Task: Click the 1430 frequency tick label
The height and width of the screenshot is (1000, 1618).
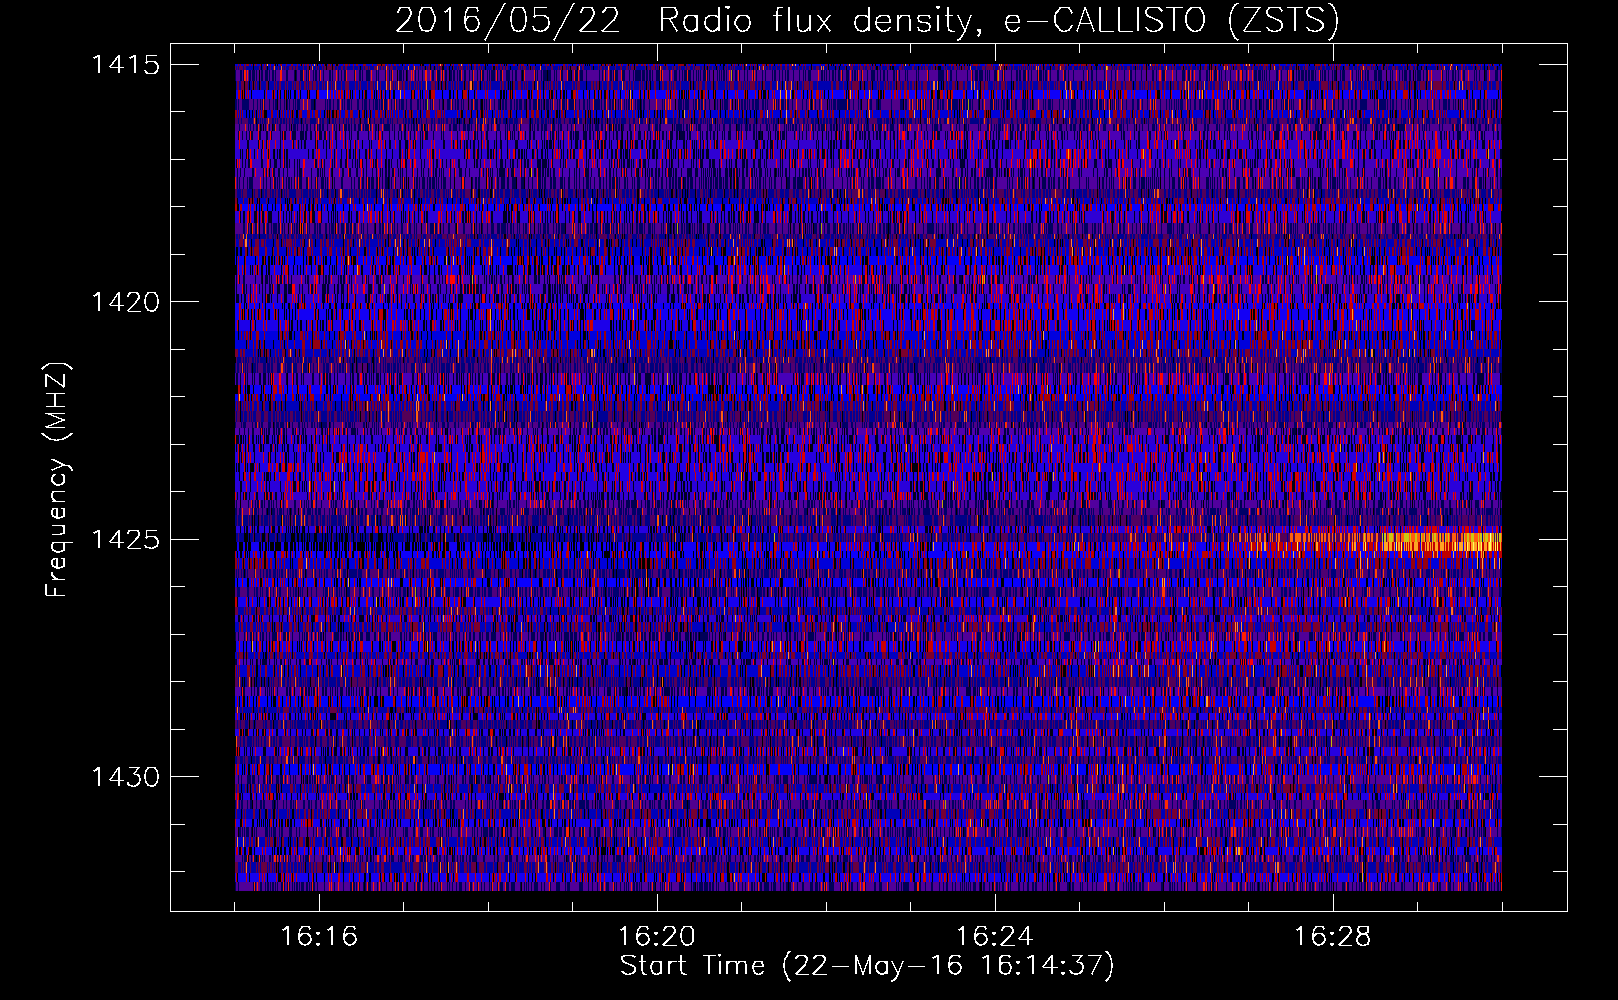Action: coord(126,777)
